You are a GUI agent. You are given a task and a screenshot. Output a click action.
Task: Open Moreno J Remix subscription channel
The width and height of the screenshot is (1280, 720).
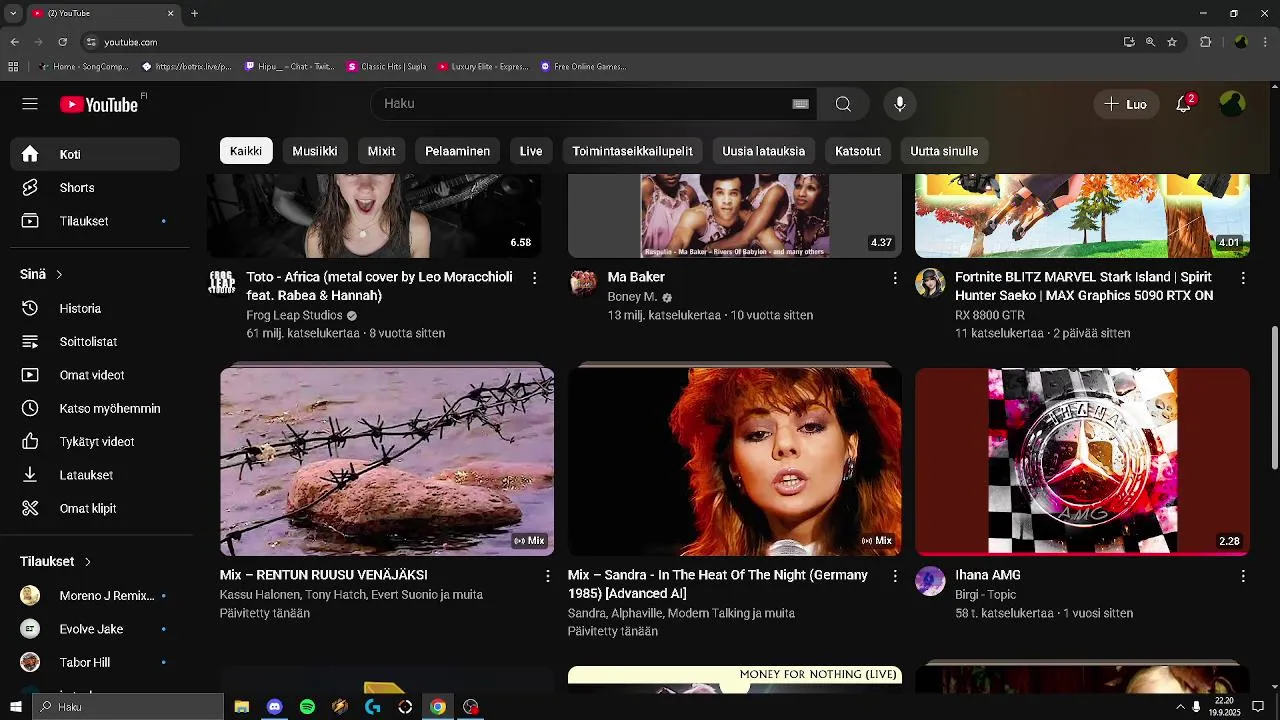(95, 596)
